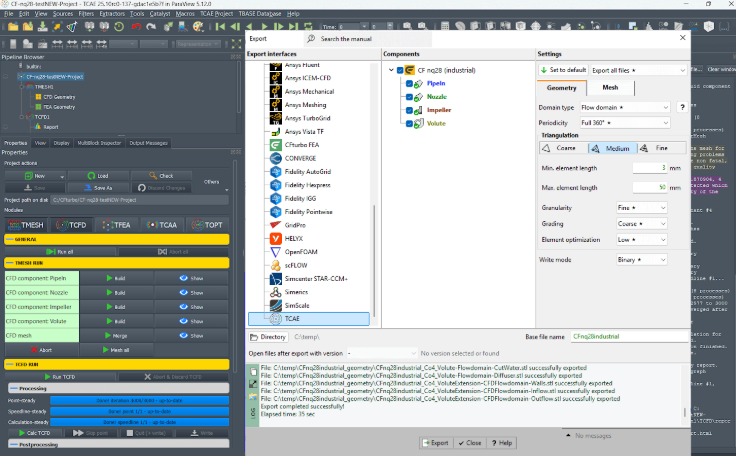Open the version dropdown for opening files

(382, 353)
